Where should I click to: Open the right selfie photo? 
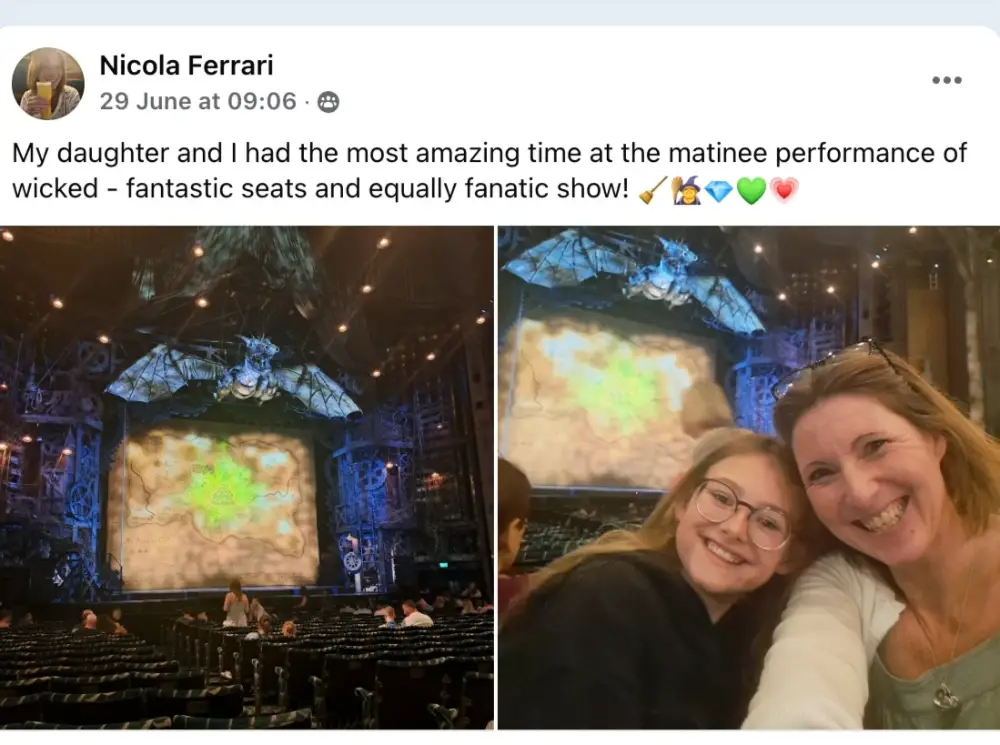click(748, 477)
